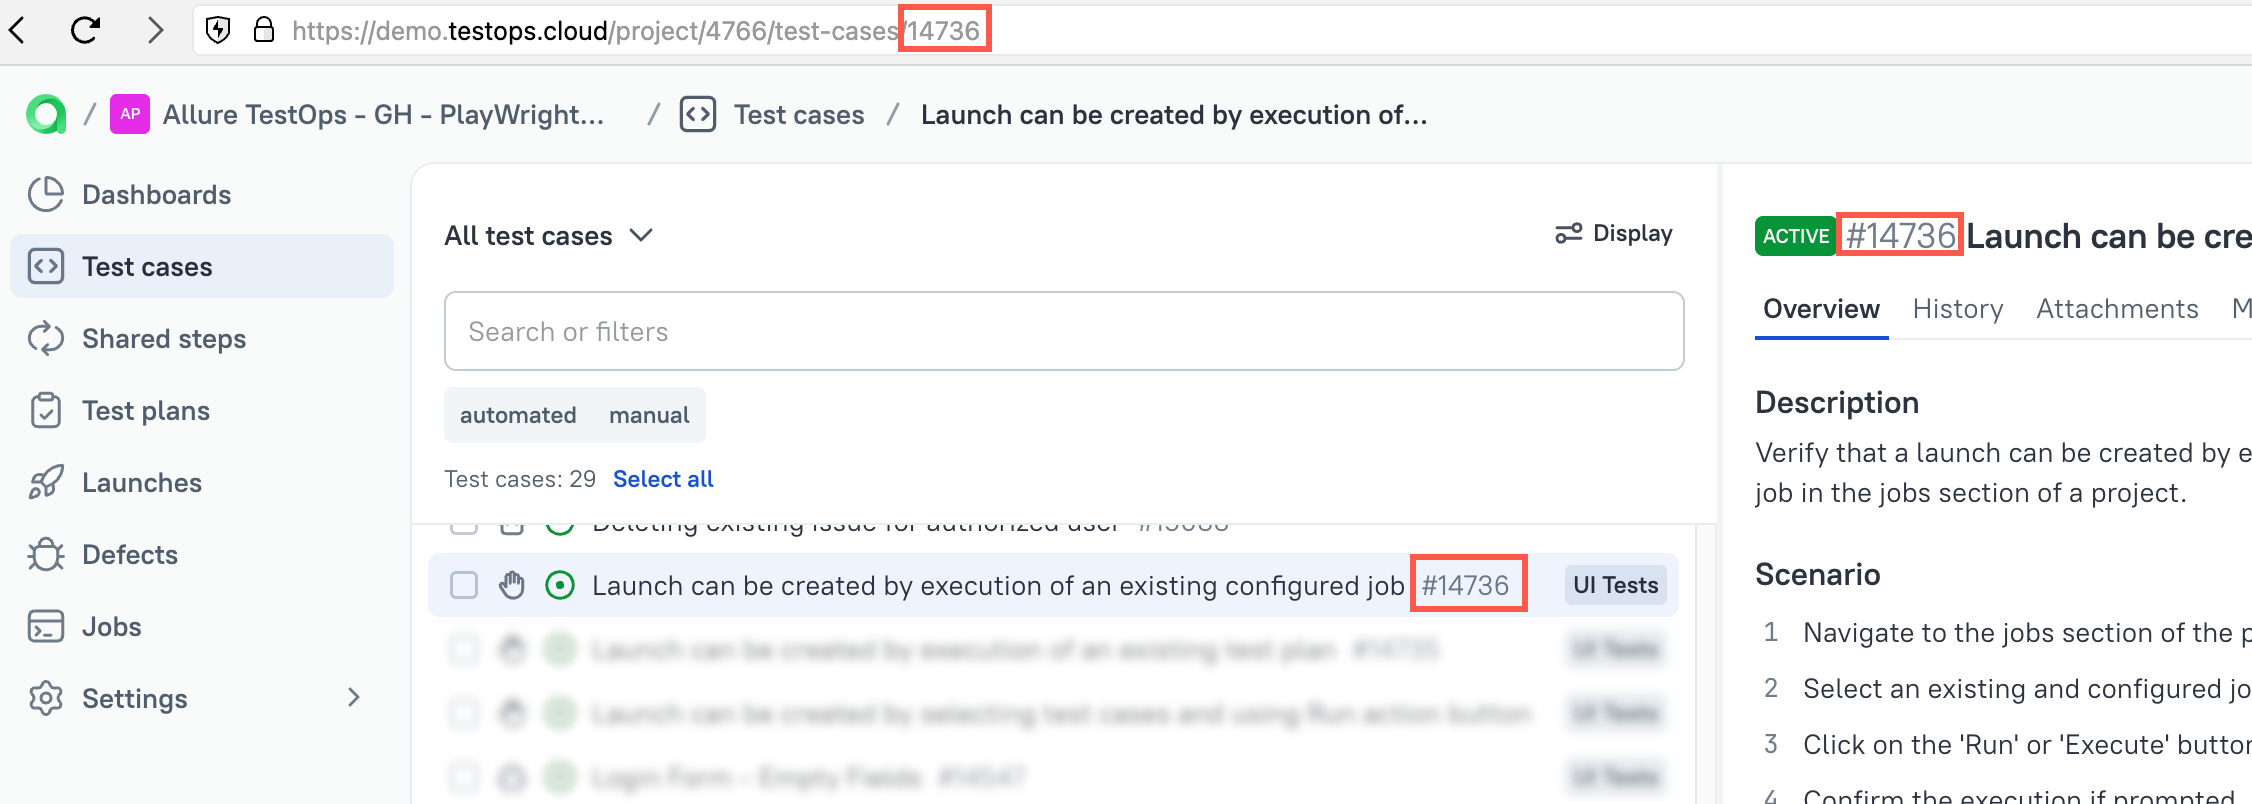Switch to the Attachments tab

(x=2117, y=309)
